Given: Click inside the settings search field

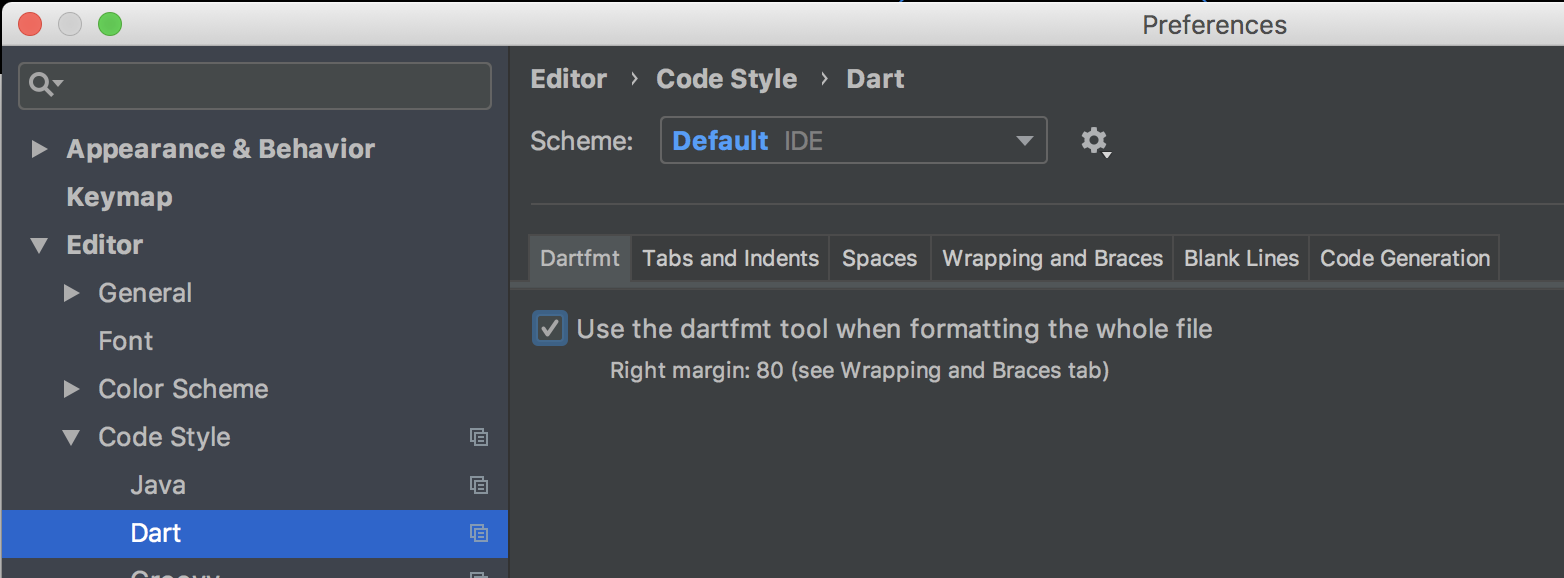Looking at the screenshot, I should pos(255,86).
